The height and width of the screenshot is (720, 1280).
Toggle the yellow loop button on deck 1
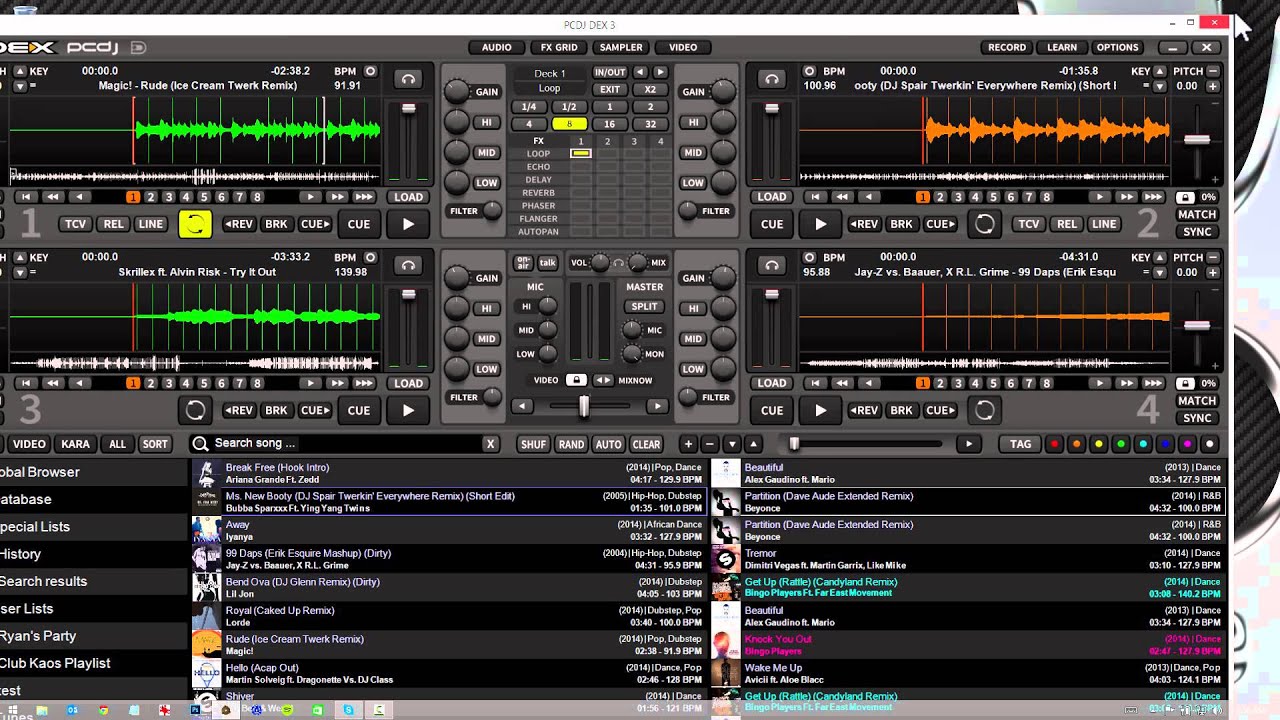coord(195,224)
